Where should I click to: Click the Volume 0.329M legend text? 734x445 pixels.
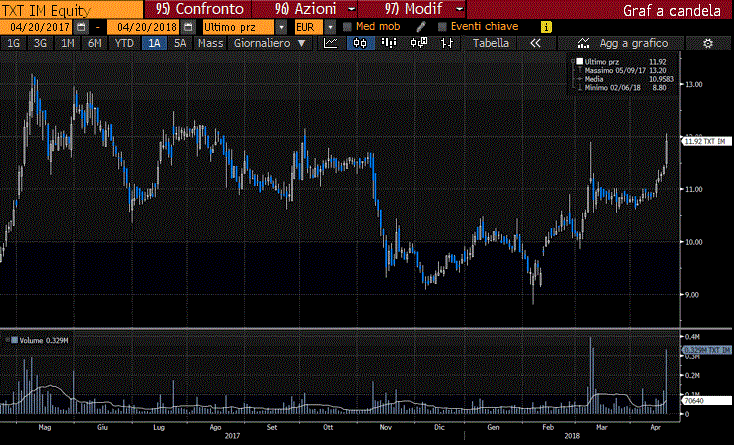click(44, 340)
